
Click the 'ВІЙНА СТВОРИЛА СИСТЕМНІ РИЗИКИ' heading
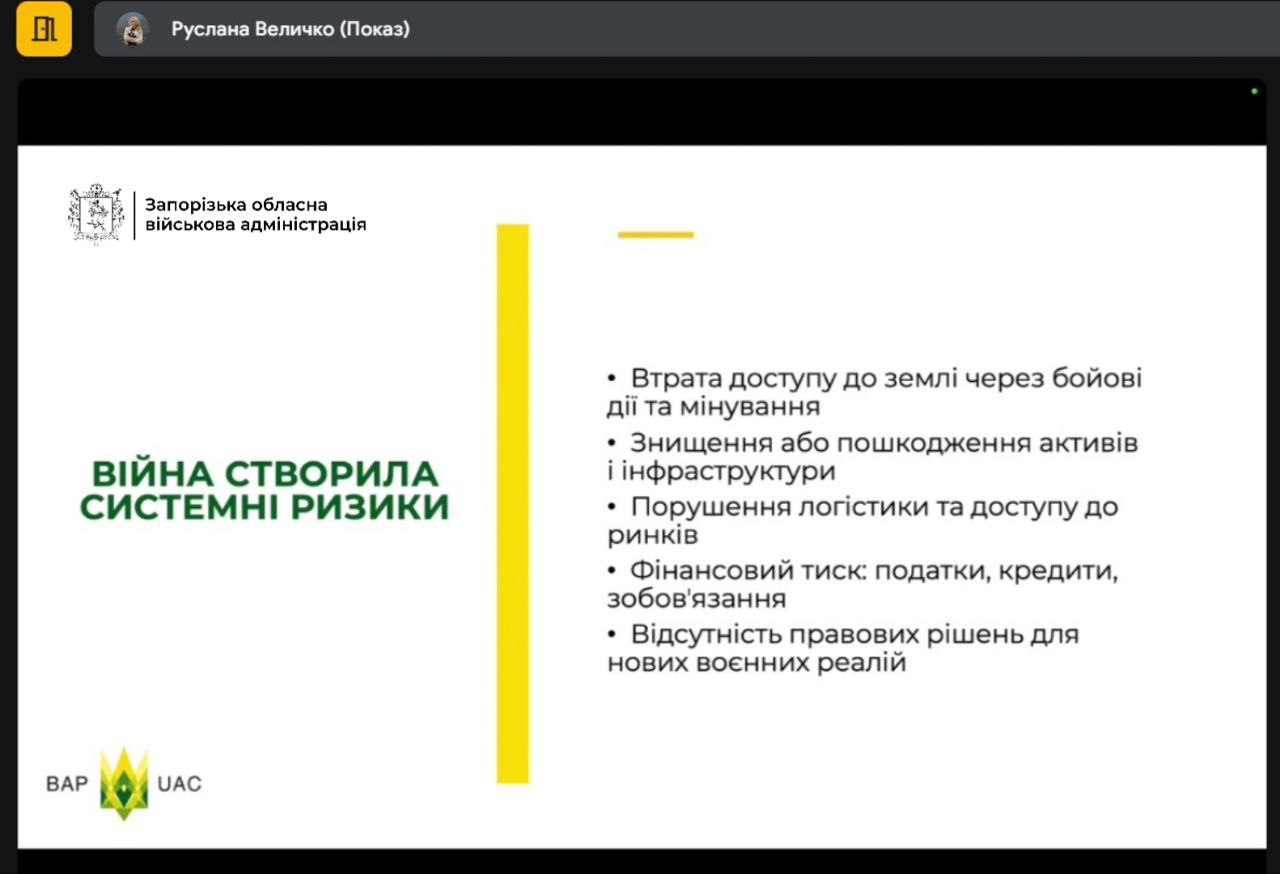264,490
